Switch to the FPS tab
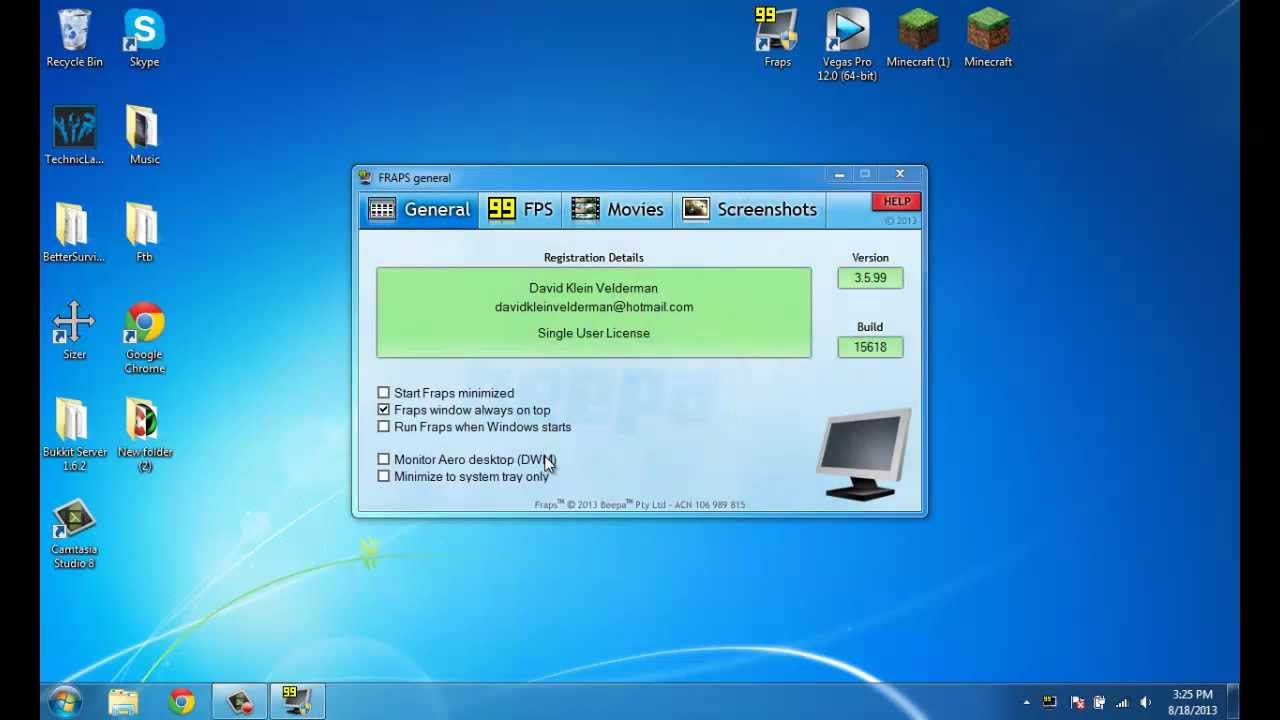 click(520, 209)
